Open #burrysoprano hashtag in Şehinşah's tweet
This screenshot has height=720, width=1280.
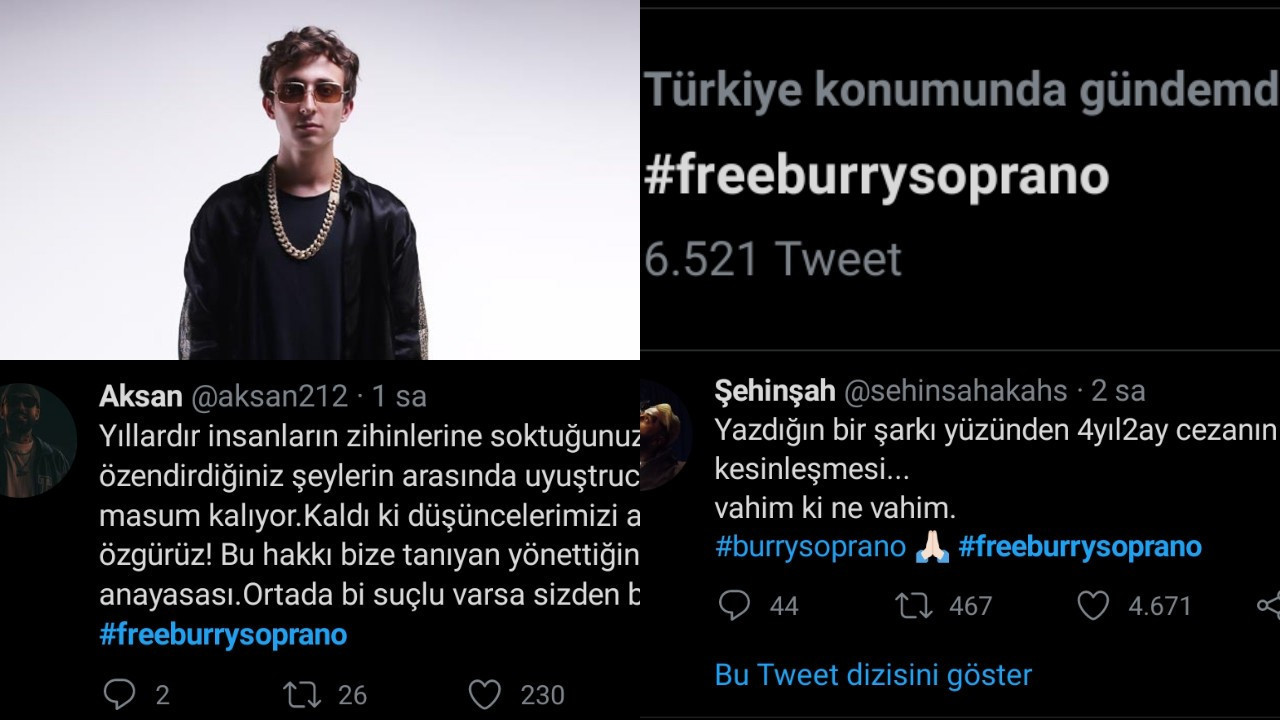[810, 547]
